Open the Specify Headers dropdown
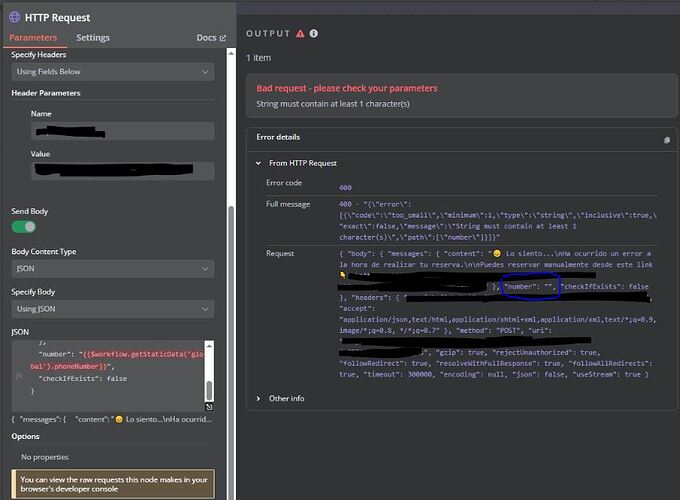This screenshot has width=680, height=500. pyautogui.click(x=113, y=72)
